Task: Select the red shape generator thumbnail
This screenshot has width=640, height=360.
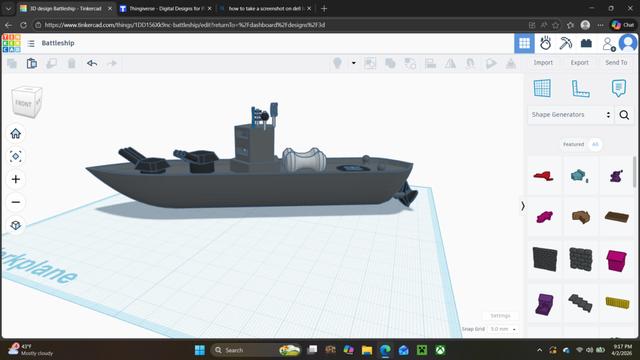Action: click(x=544, y=176)
